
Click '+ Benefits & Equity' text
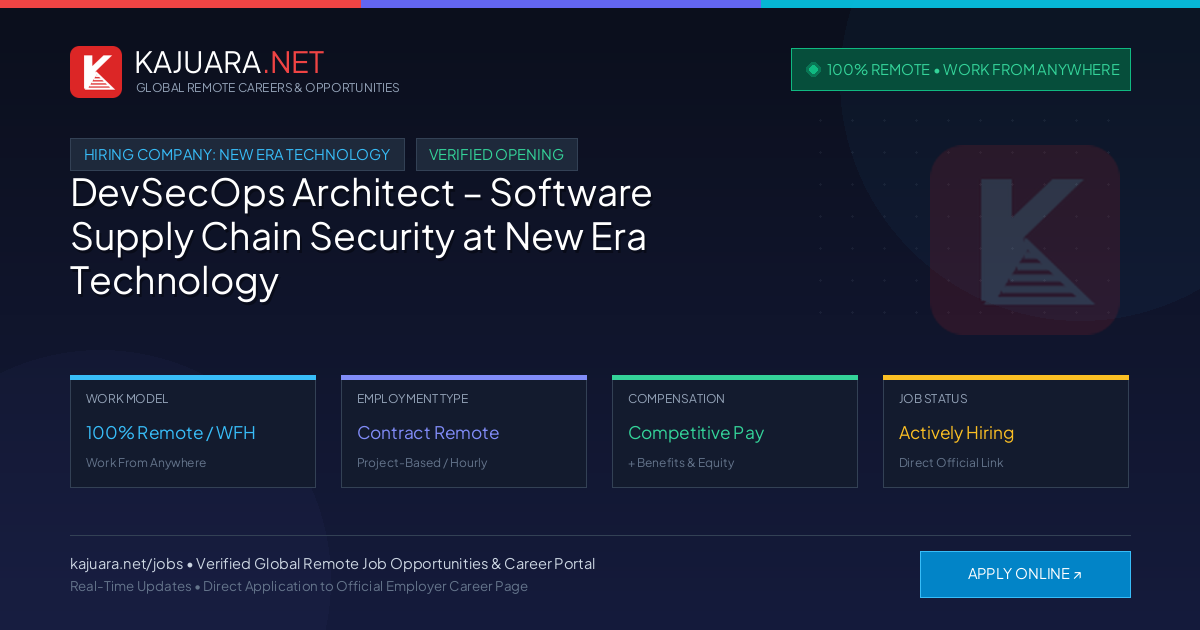(x=681, y=463)
